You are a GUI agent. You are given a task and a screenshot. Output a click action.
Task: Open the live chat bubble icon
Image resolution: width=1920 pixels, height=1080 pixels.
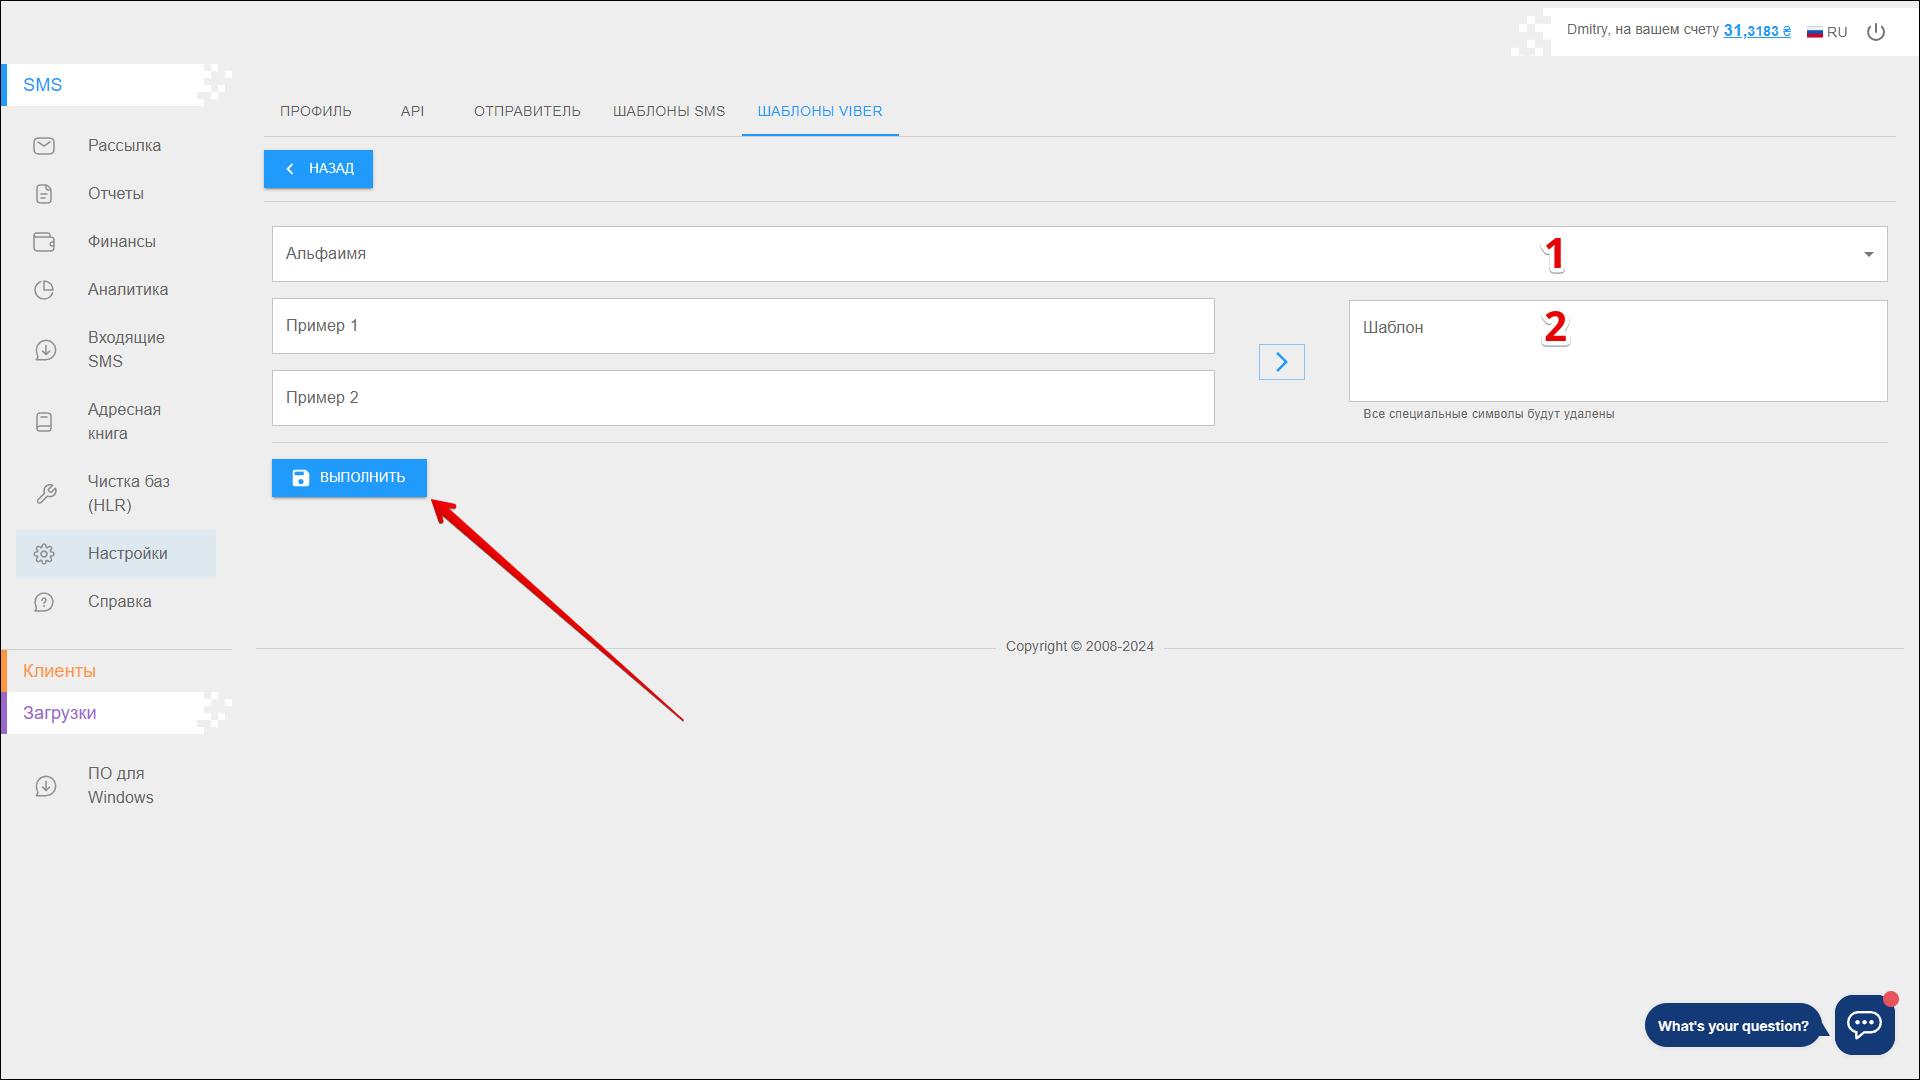tap(1864, 1024)
